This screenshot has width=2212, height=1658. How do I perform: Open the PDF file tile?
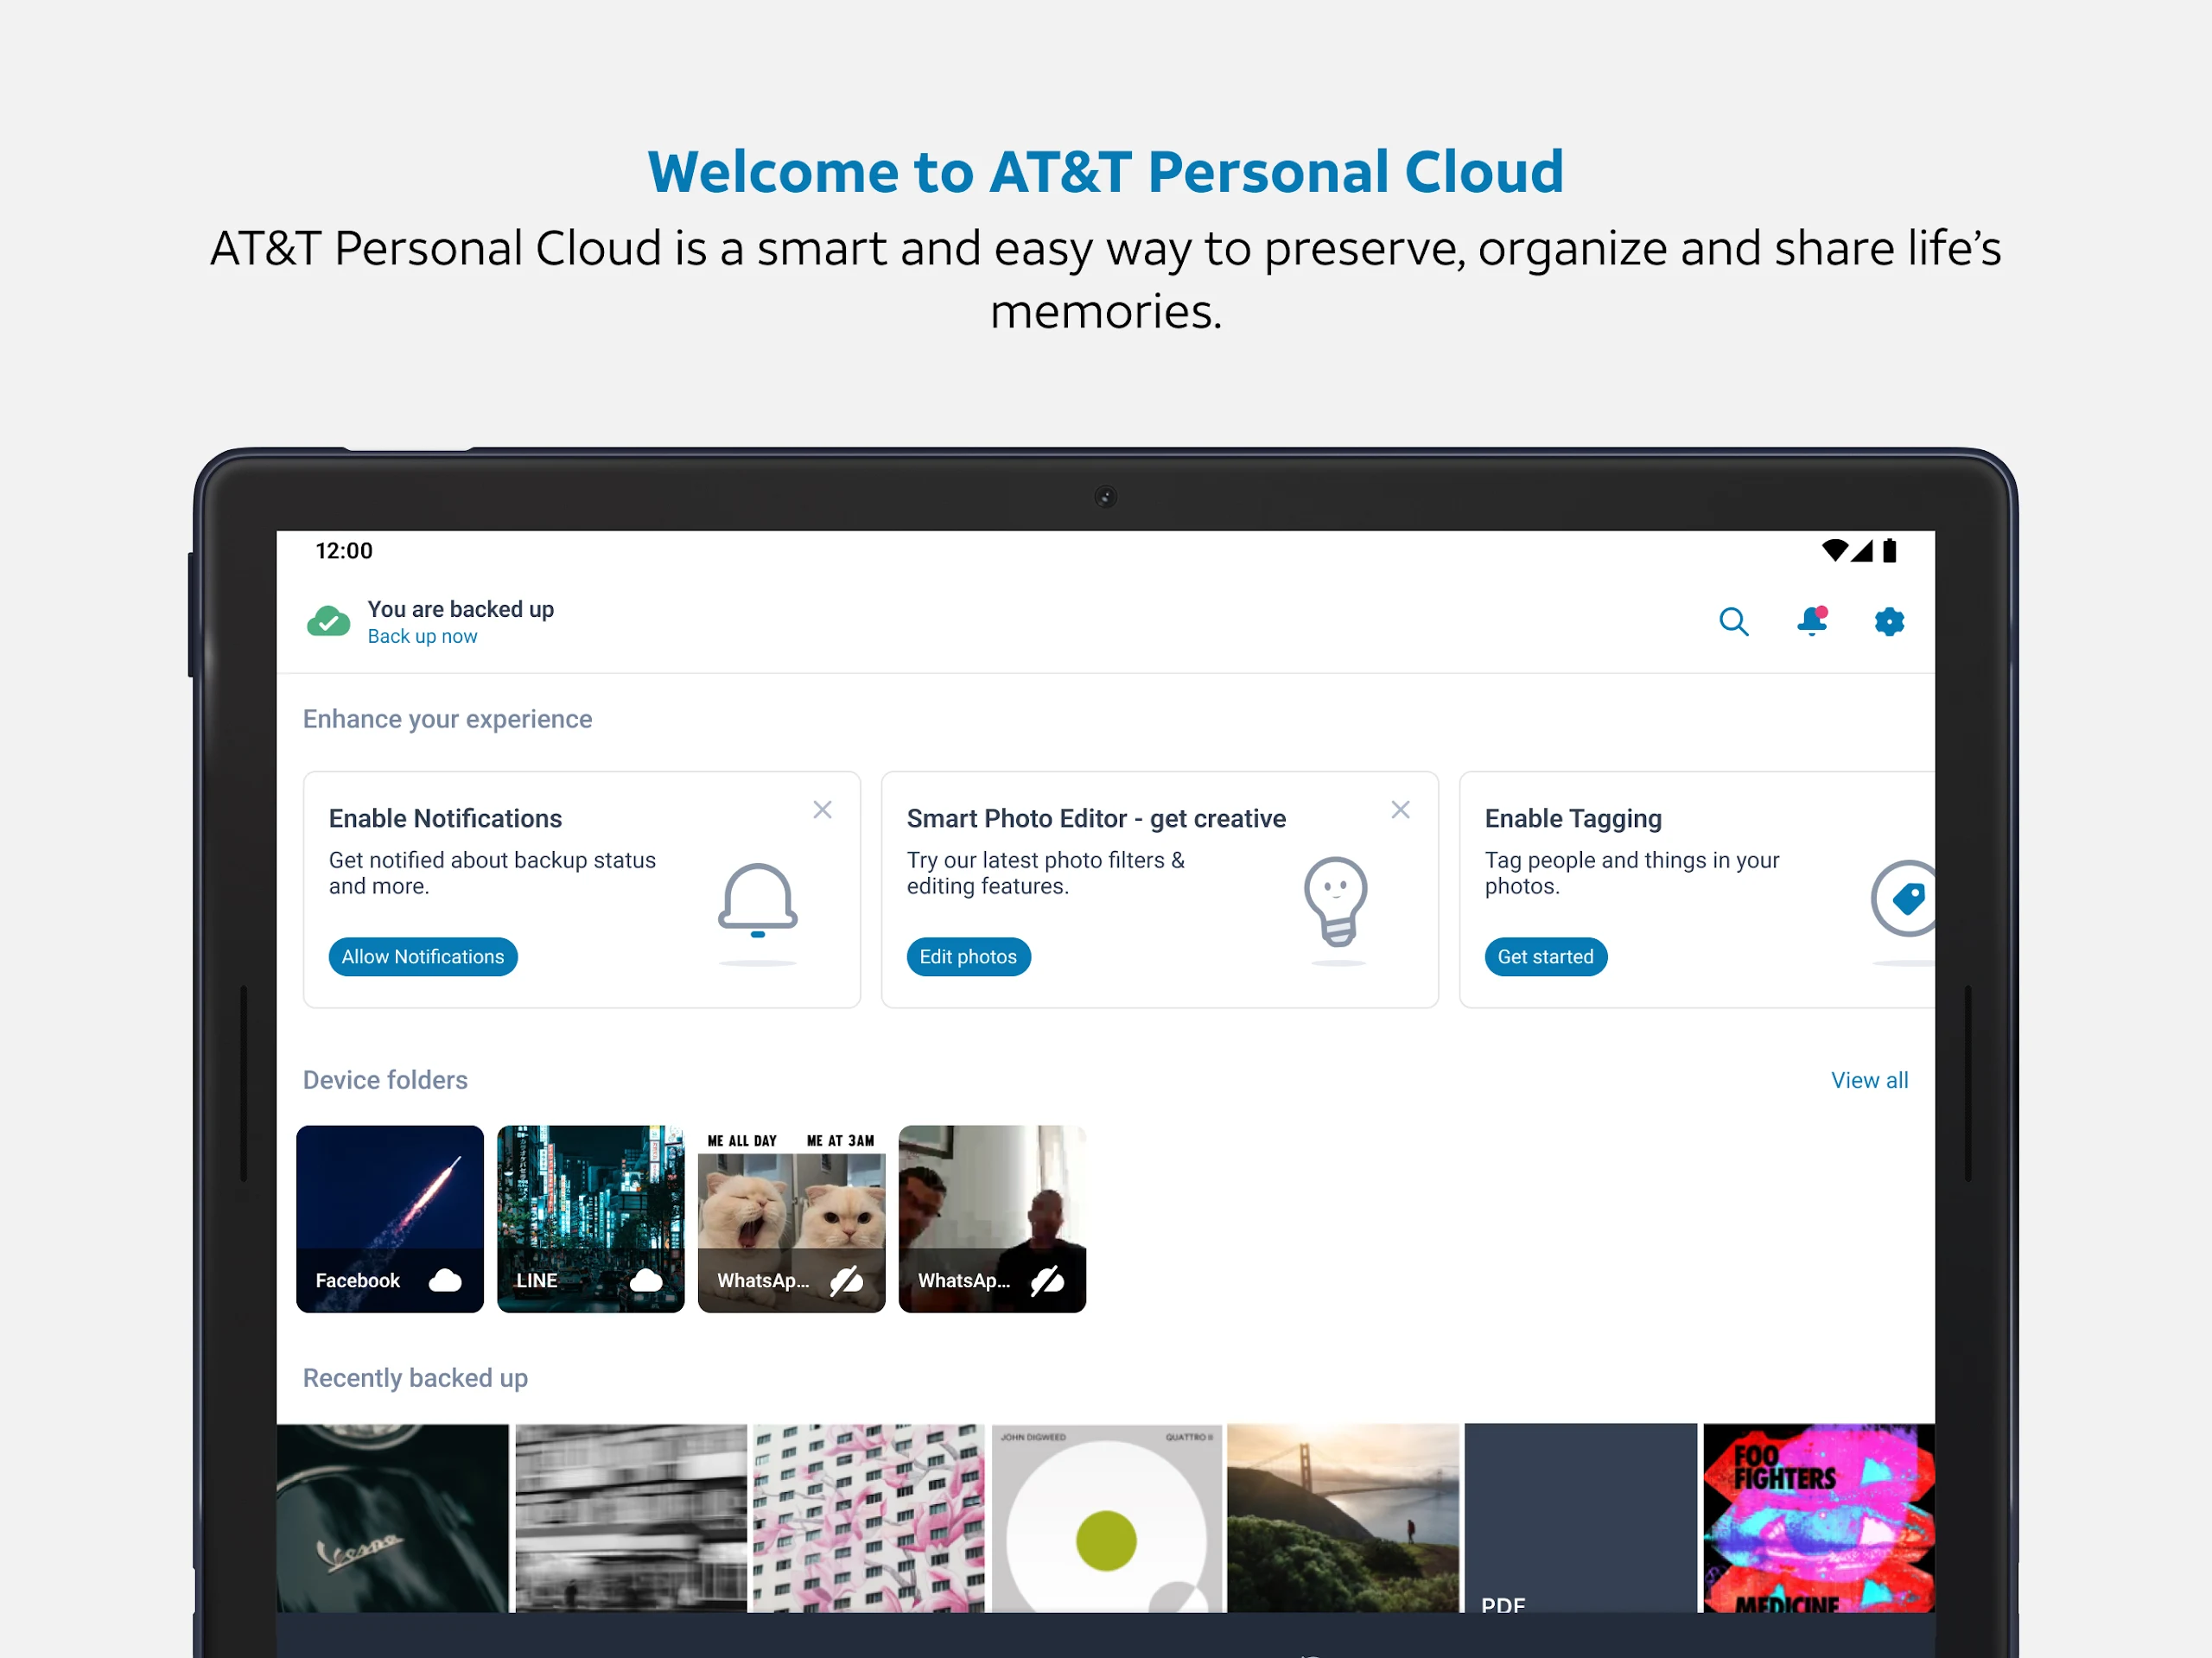[1581, 1518]
